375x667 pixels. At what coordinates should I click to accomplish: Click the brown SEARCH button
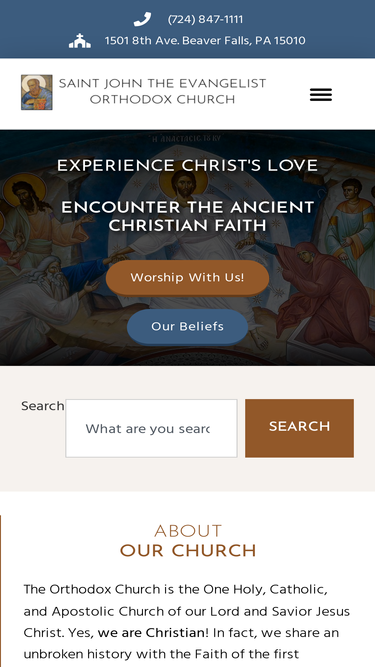(x=299, y=428)
